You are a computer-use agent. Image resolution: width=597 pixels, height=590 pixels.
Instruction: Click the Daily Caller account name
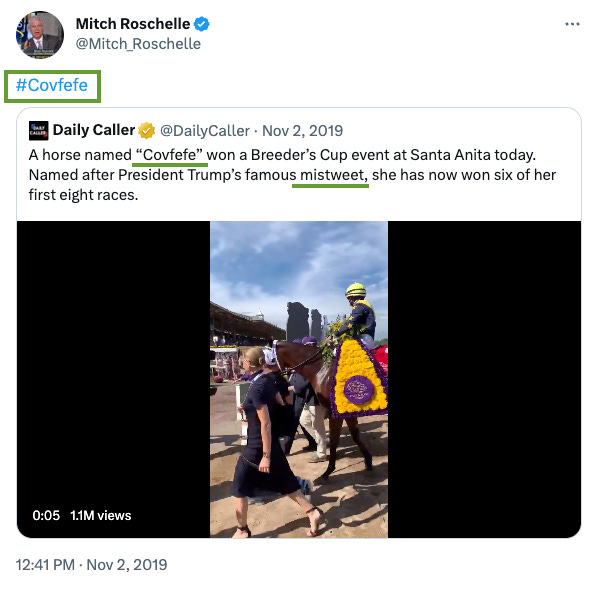(94, 130)
